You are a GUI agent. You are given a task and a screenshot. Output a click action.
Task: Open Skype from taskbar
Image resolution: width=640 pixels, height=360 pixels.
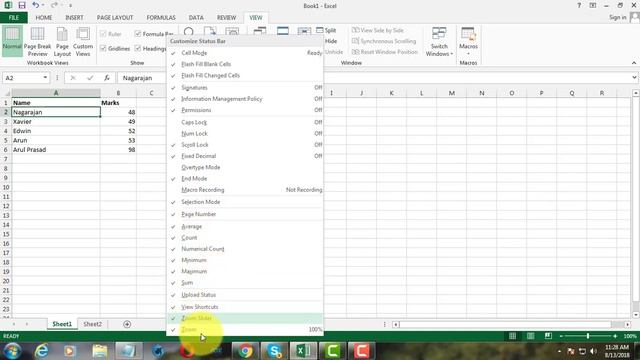pos(274,351)
